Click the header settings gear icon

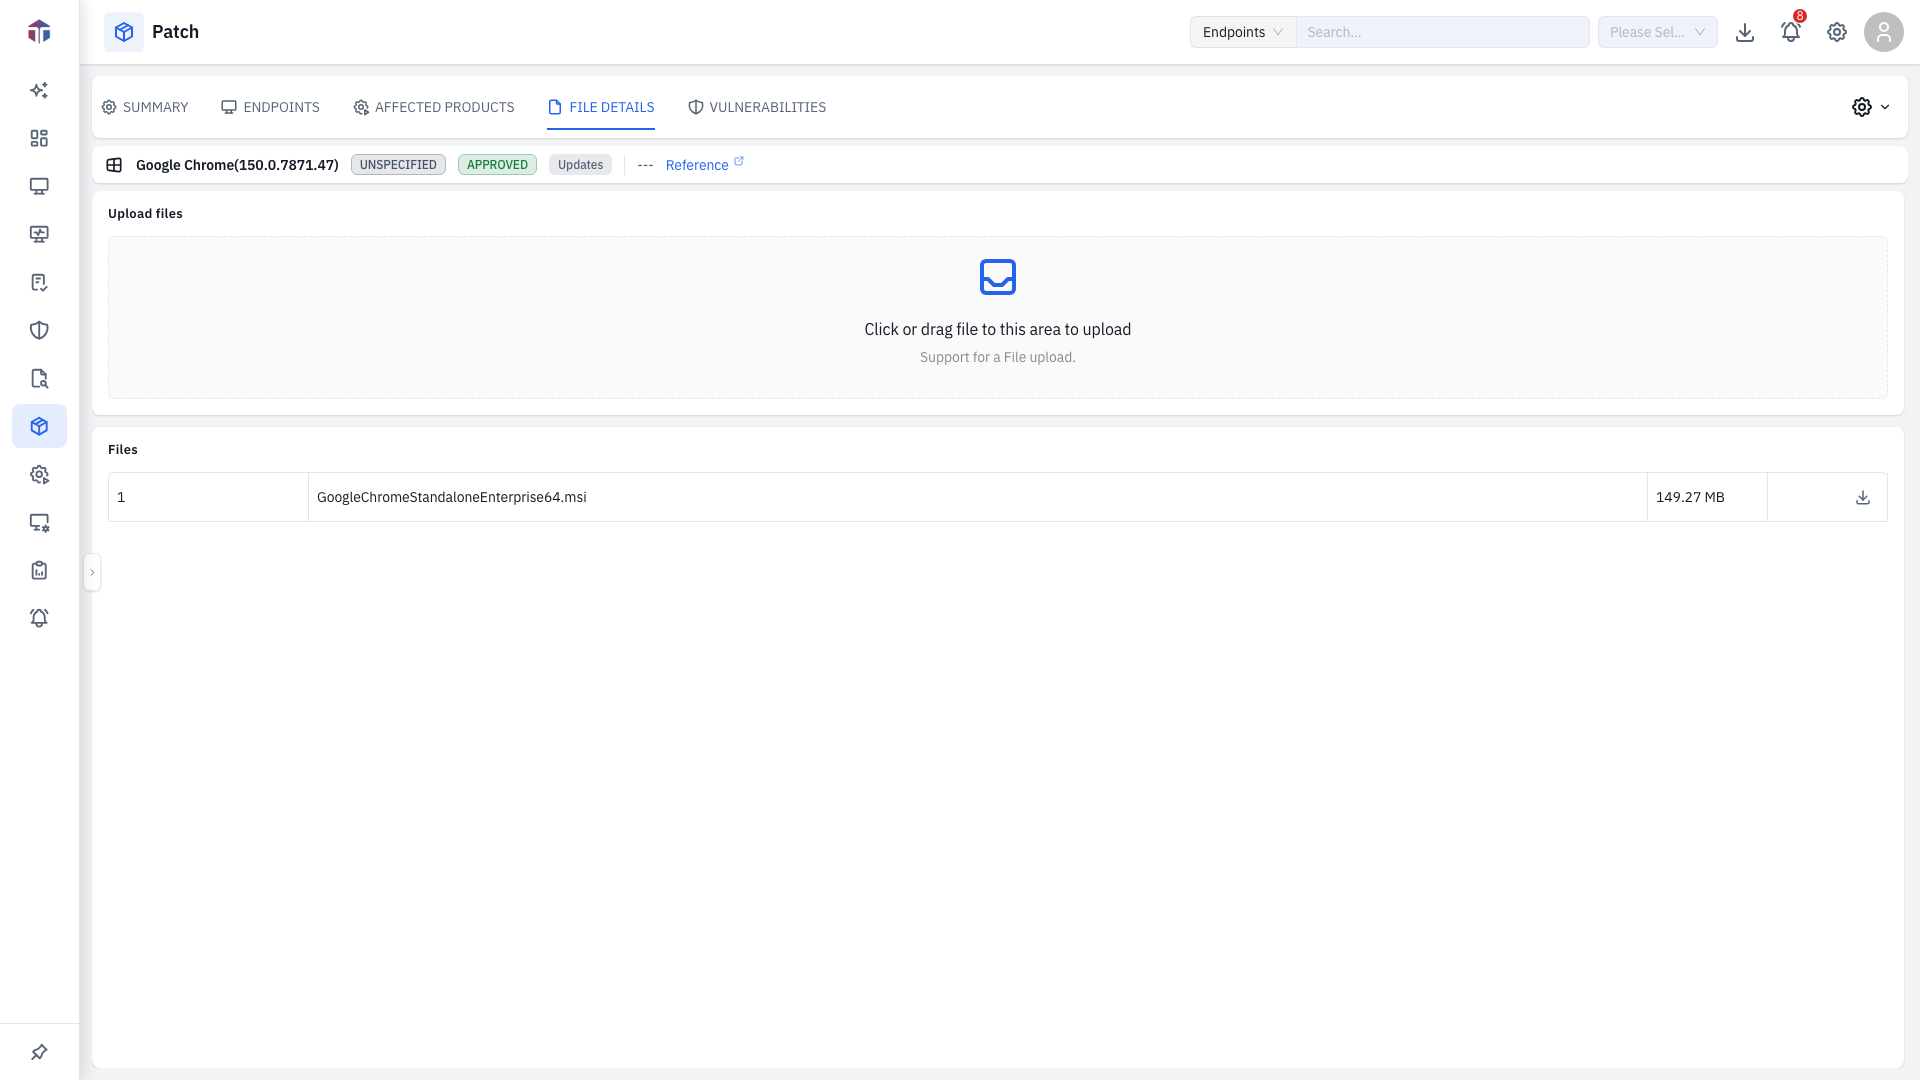1837,32
